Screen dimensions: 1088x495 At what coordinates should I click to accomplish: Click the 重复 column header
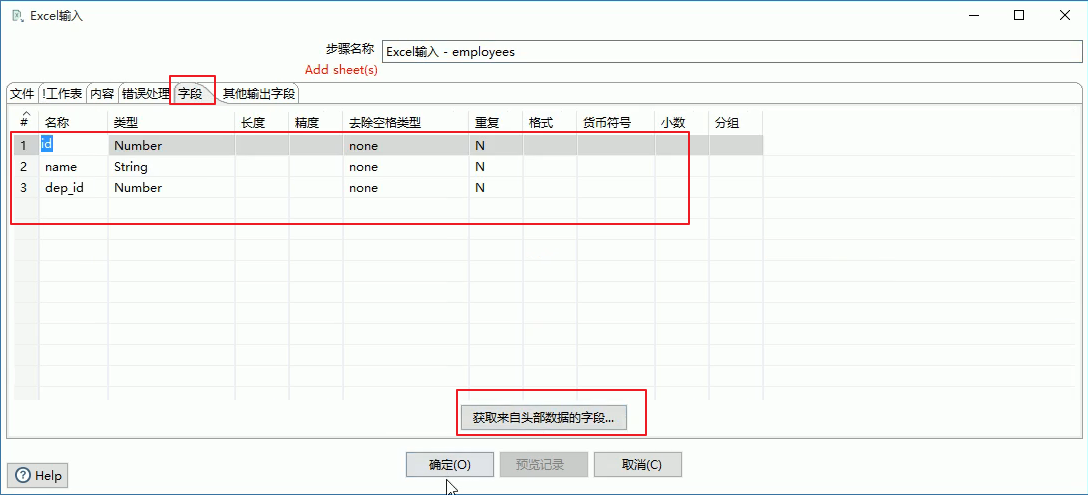tap(496, 123)
